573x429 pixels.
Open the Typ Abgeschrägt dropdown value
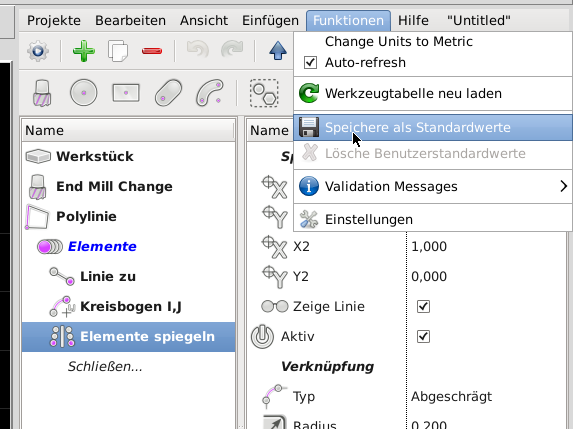click(x=451, y=396)
